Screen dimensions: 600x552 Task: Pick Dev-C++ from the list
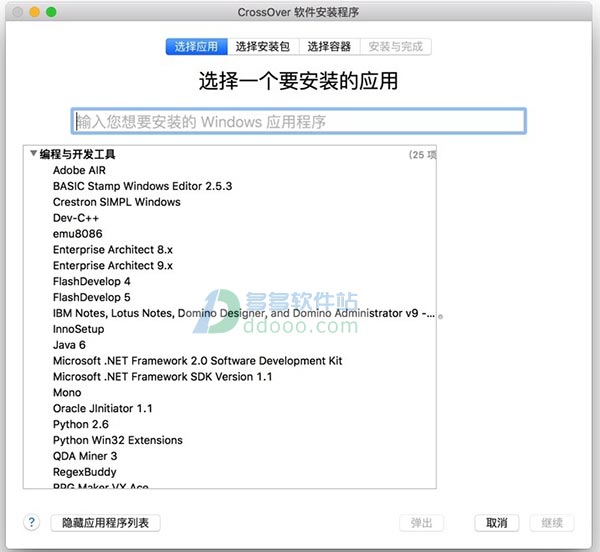[76, 218]
